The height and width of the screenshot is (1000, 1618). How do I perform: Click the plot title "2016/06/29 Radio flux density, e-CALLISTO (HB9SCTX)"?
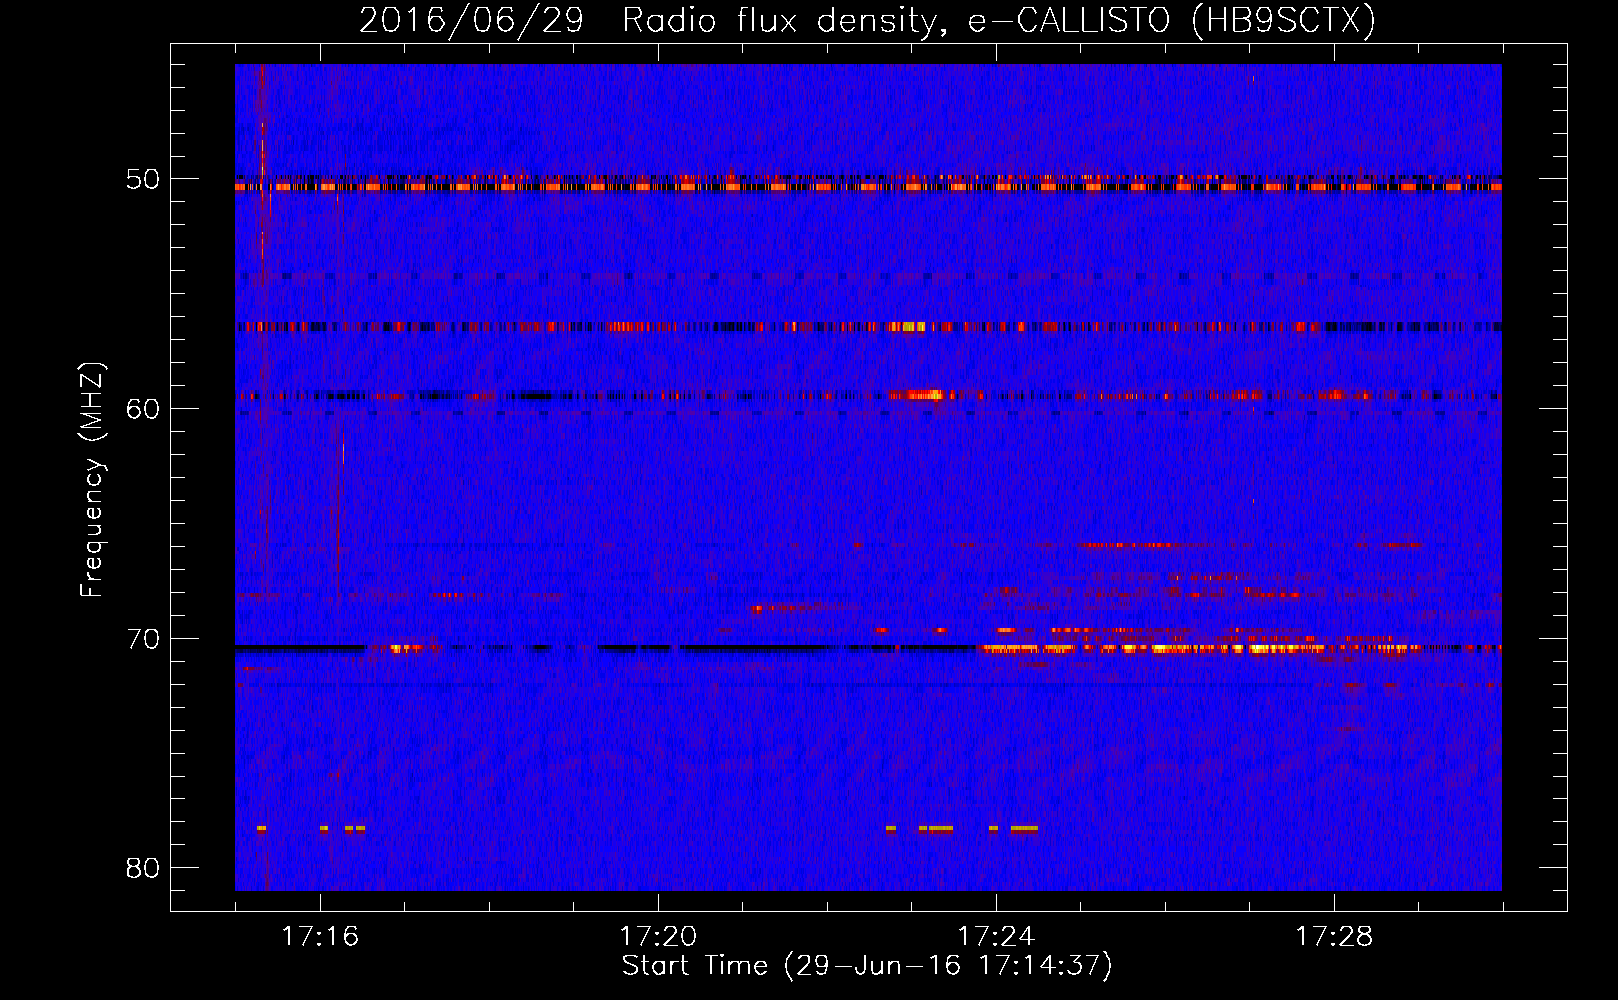(x=867, y=21)
